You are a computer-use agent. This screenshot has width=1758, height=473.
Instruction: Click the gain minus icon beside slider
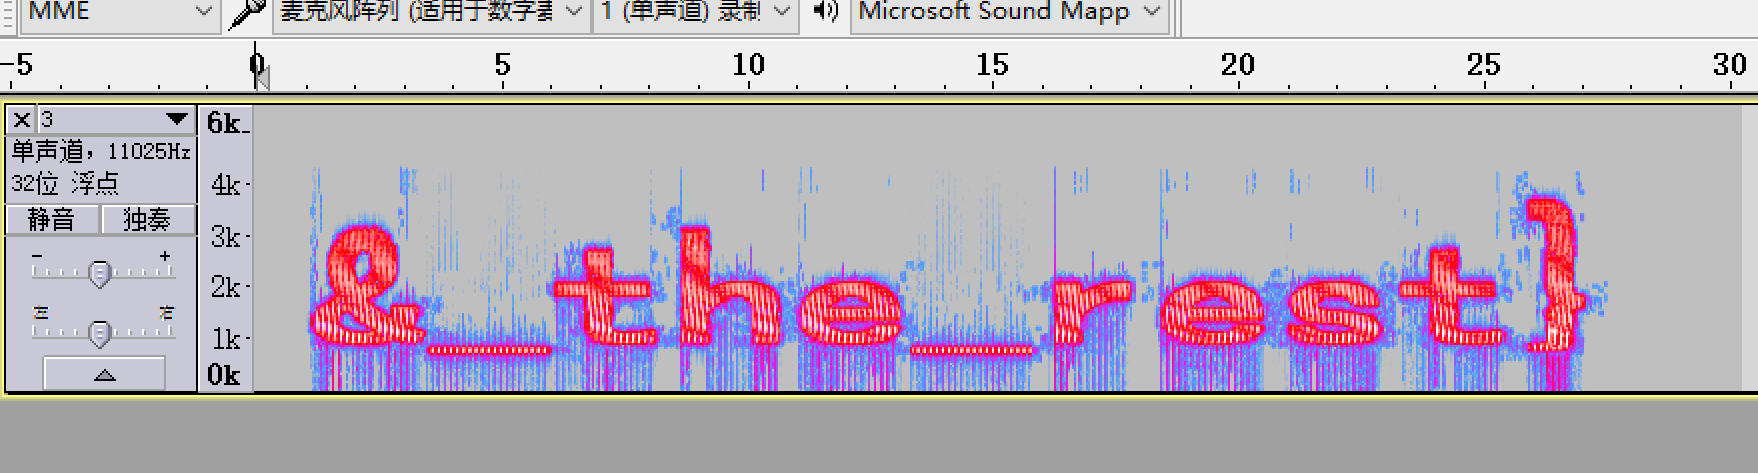(38, 257)
